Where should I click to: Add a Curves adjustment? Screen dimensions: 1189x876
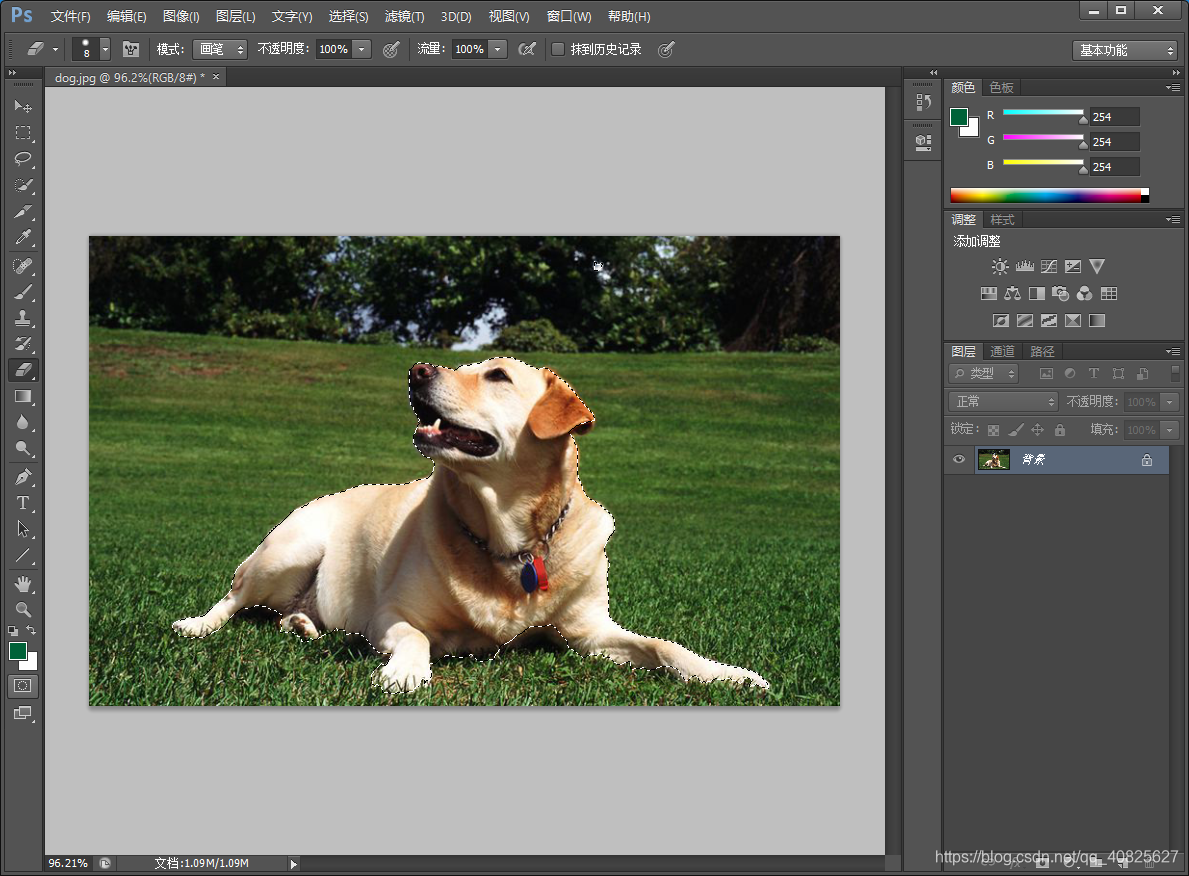(x=1049, y=266)
